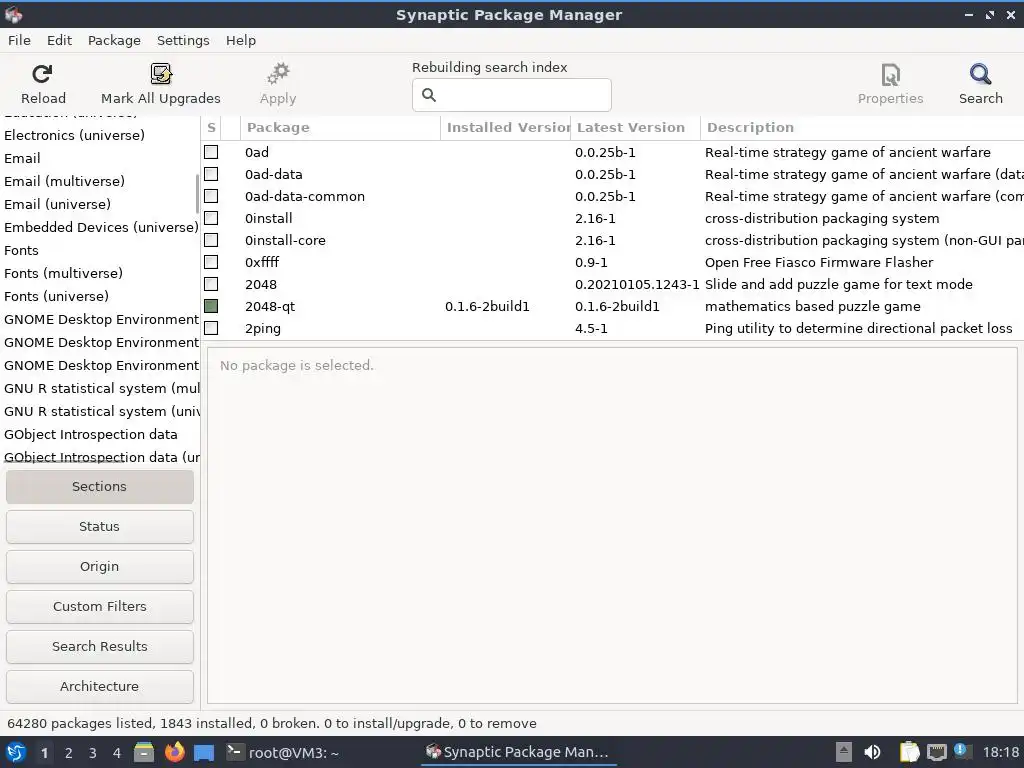Select the Fonts section
This screenshot has width=1024, height=768.
click(22, 250)
